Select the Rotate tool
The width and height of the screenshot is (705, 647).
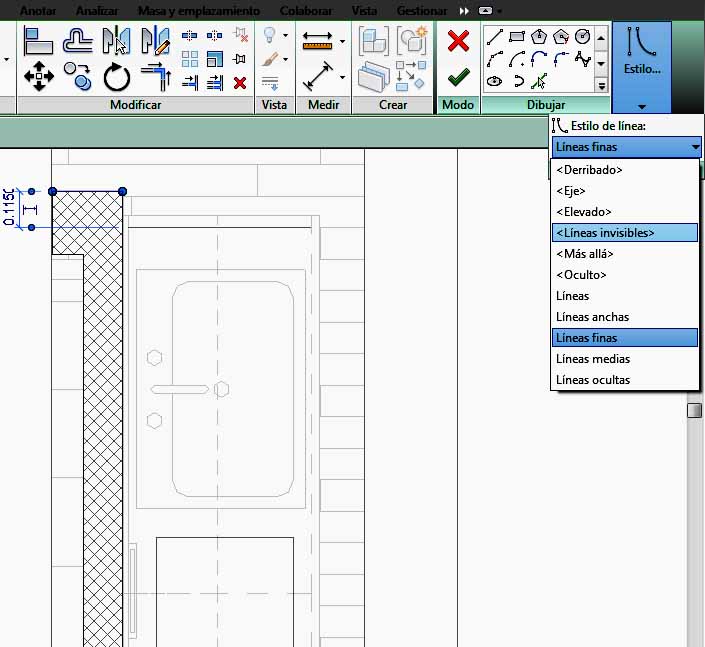(x=116, y=76)
